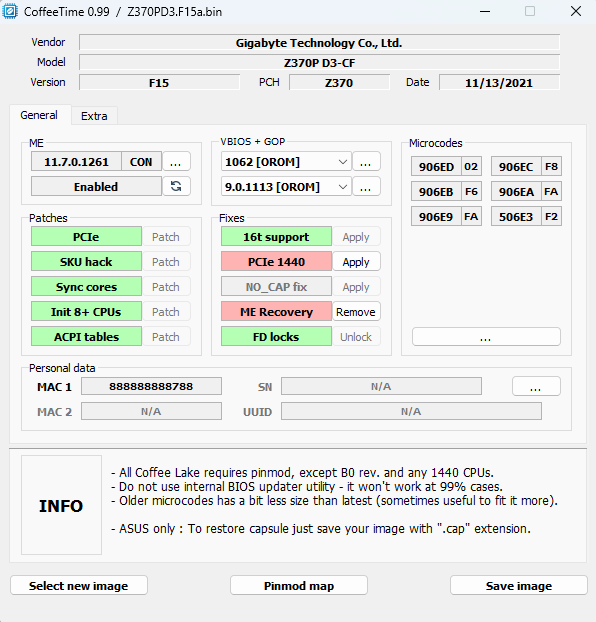The height and width of the screenshot is (622, 596).
Task: Click Patch button next to PCIe
Action: coord(166,237)
